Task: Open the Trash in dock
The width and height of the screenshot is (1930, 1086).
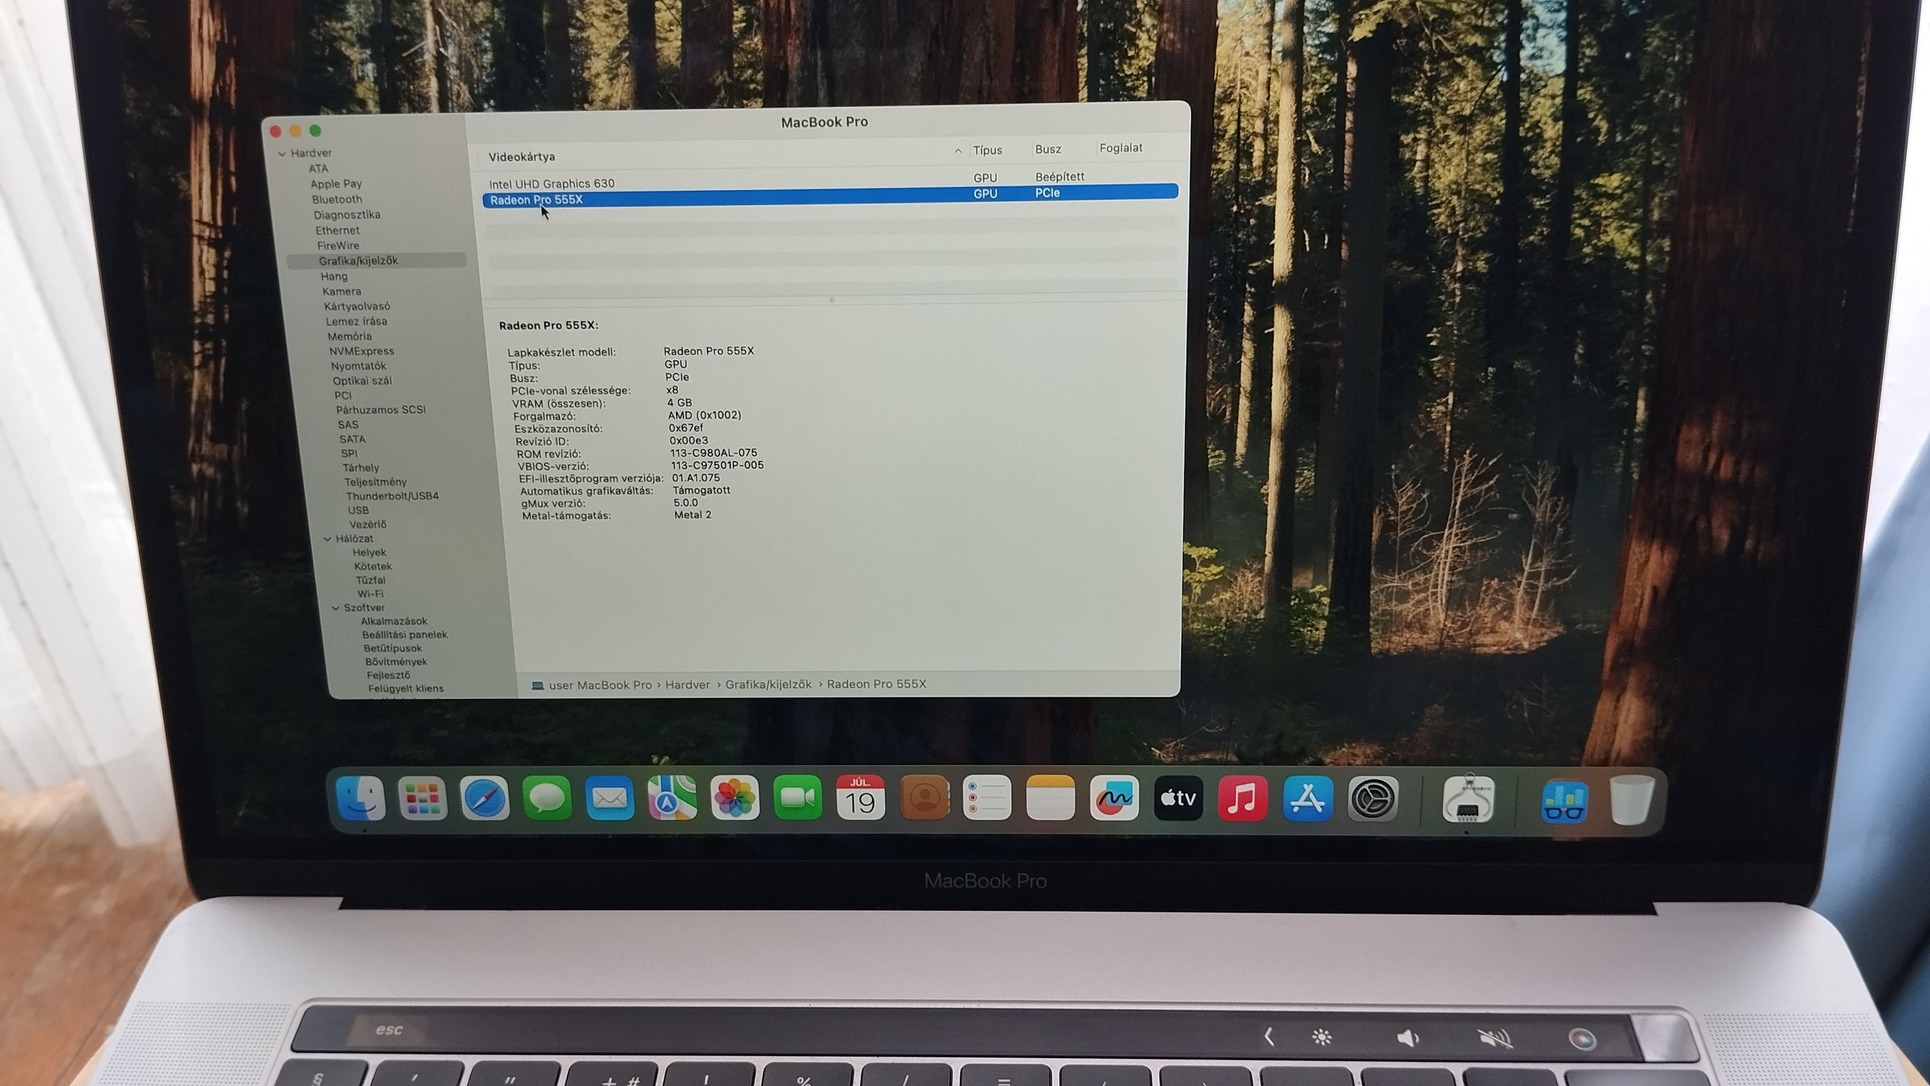Action: coord(1630,799)
